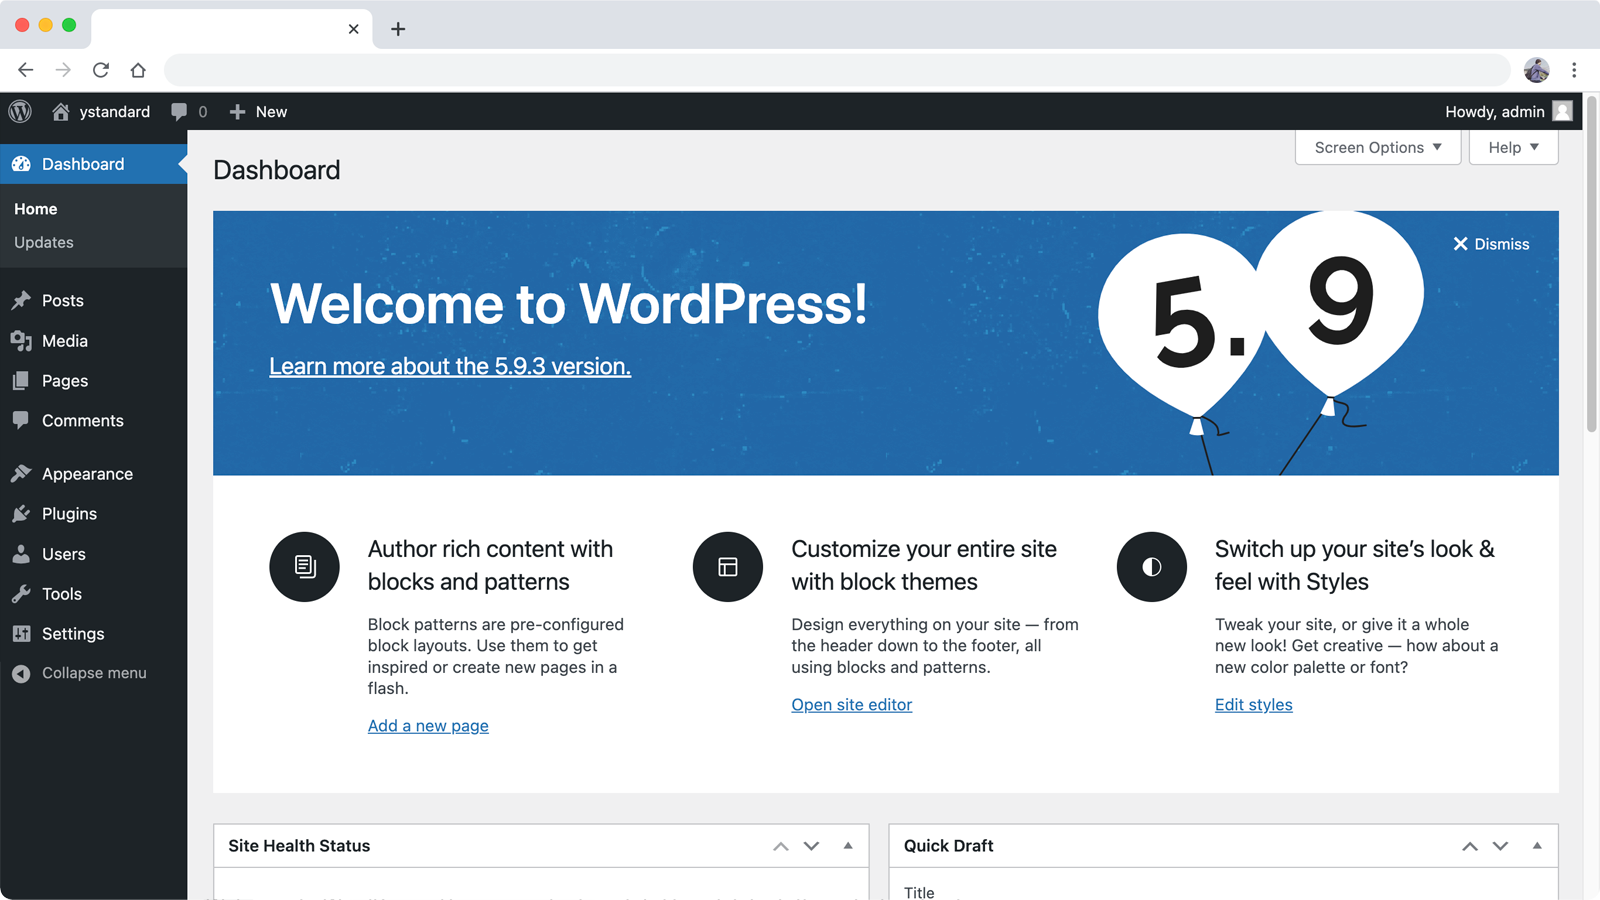Open the Plugins menu
Screen dimensions: 1600x900
(69, 514)
